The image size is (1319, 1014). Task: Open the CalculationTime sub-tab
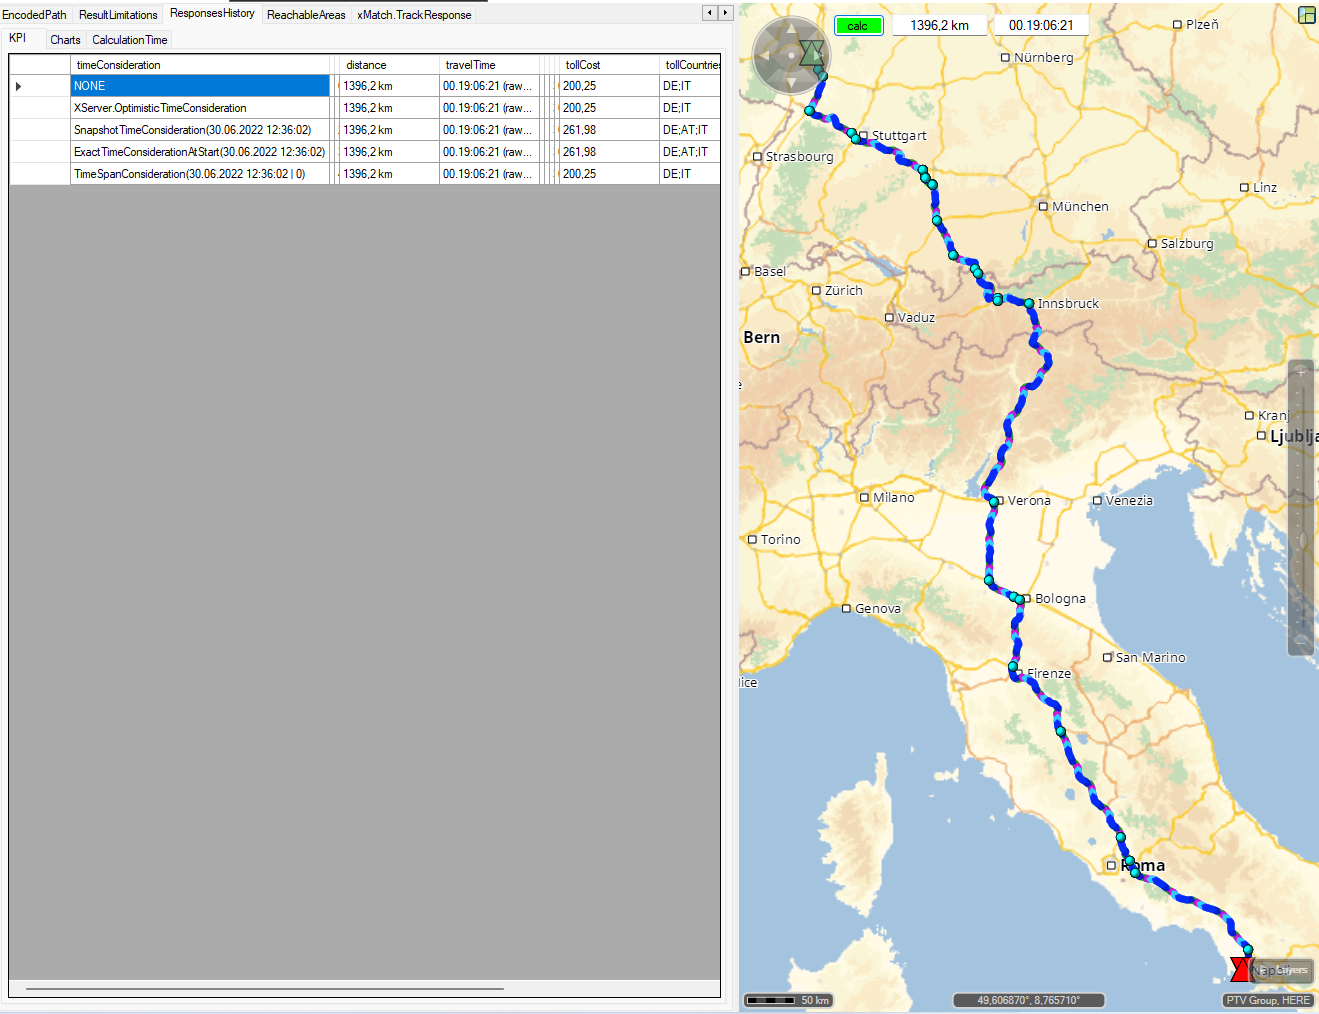pos(130,40)
